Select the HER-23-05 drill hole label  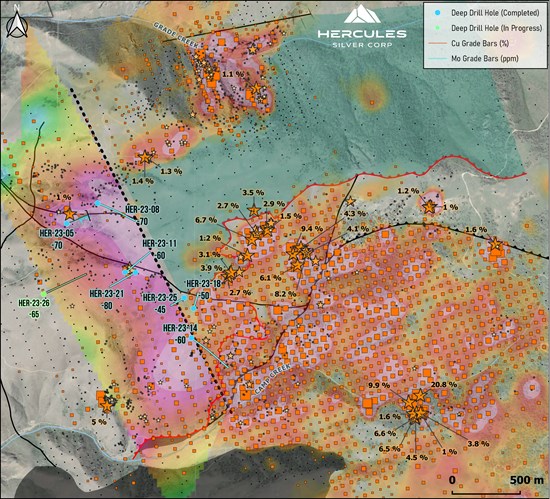[x=57, y=233]
